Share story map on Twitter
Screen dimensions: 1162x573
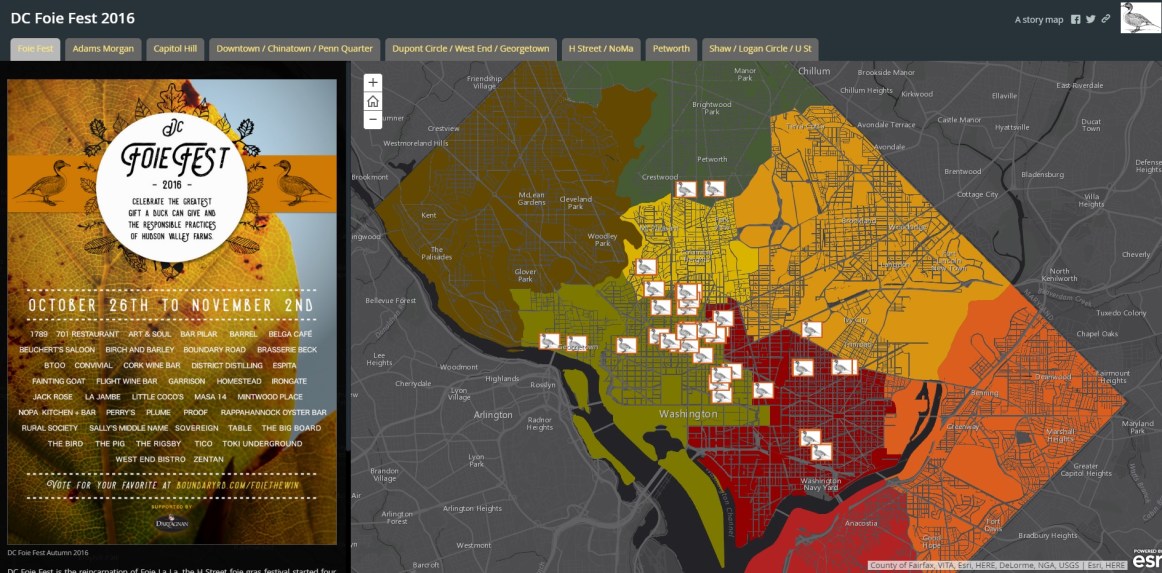[1091, 19]
